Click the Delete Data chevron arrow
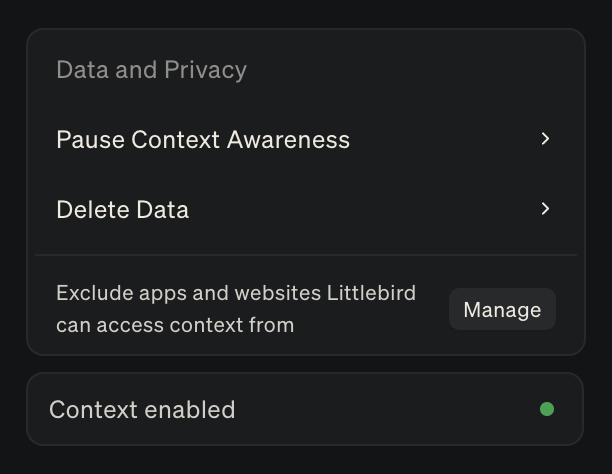This screenshot has width=612, height=474. coord(545,209)
